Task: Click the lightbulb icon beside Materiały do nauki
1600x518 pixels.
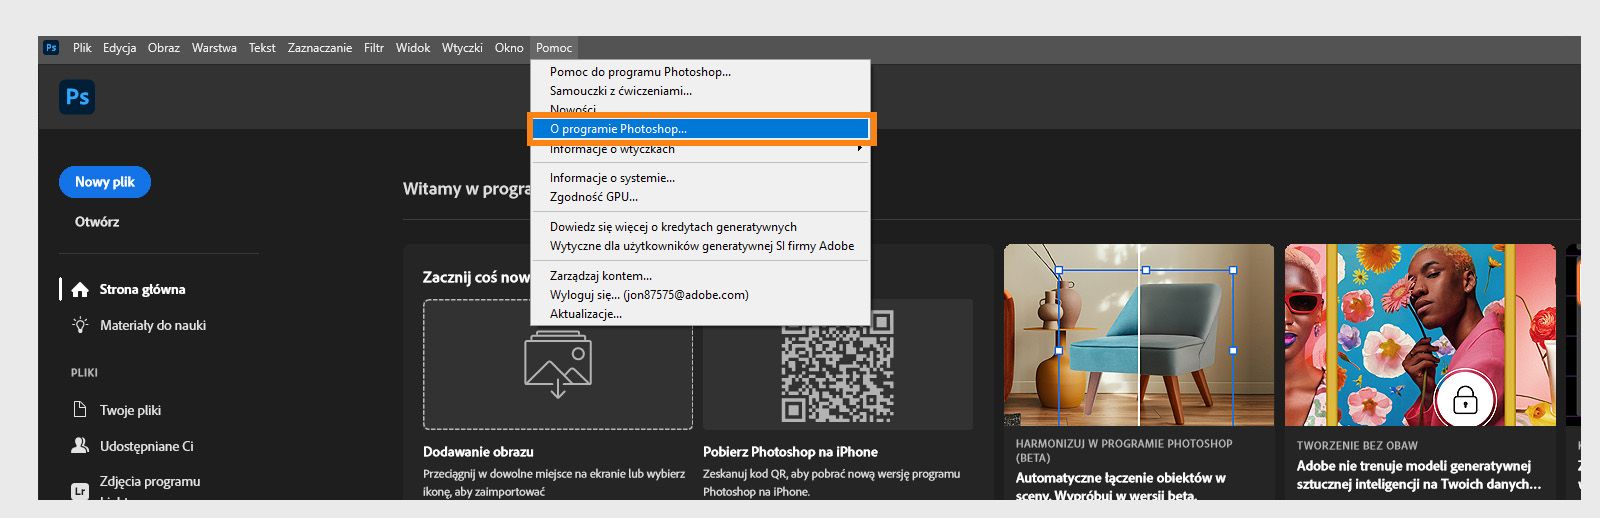Action: pyautogui.click(x=80, y=325)
